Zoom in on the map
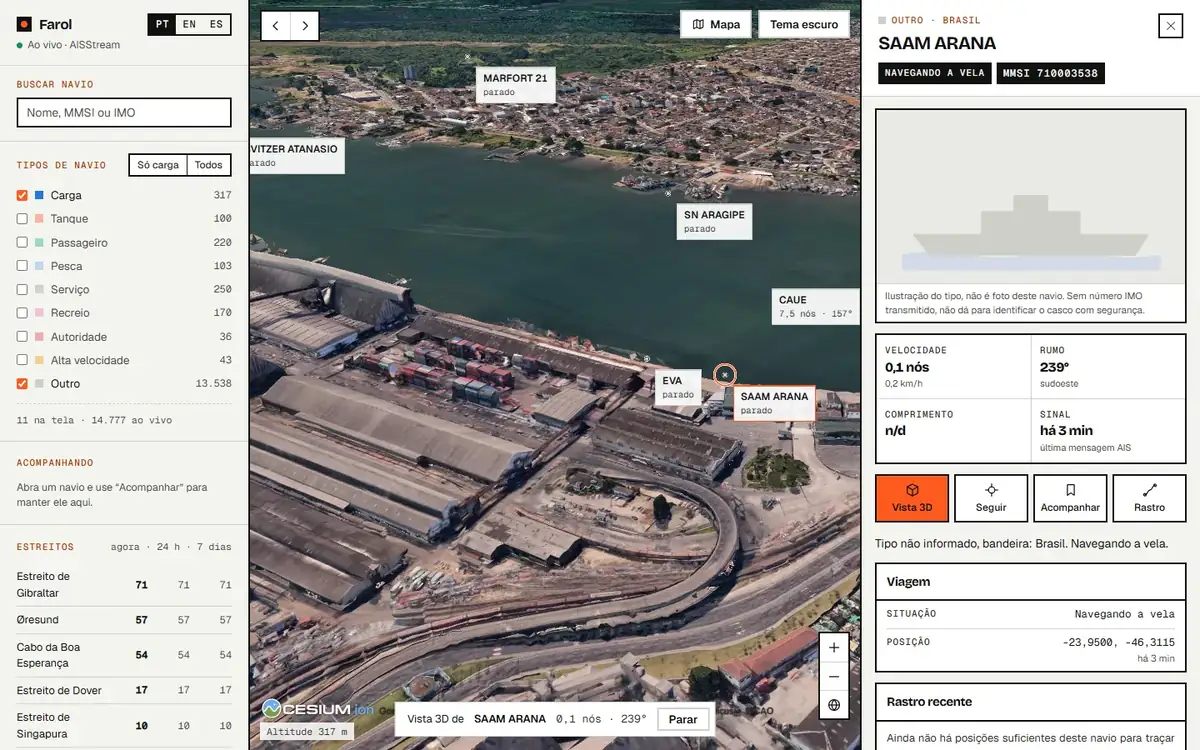The width and height of the screenshot is (1200, 750). pyautogui.click(x=834, y=647)
